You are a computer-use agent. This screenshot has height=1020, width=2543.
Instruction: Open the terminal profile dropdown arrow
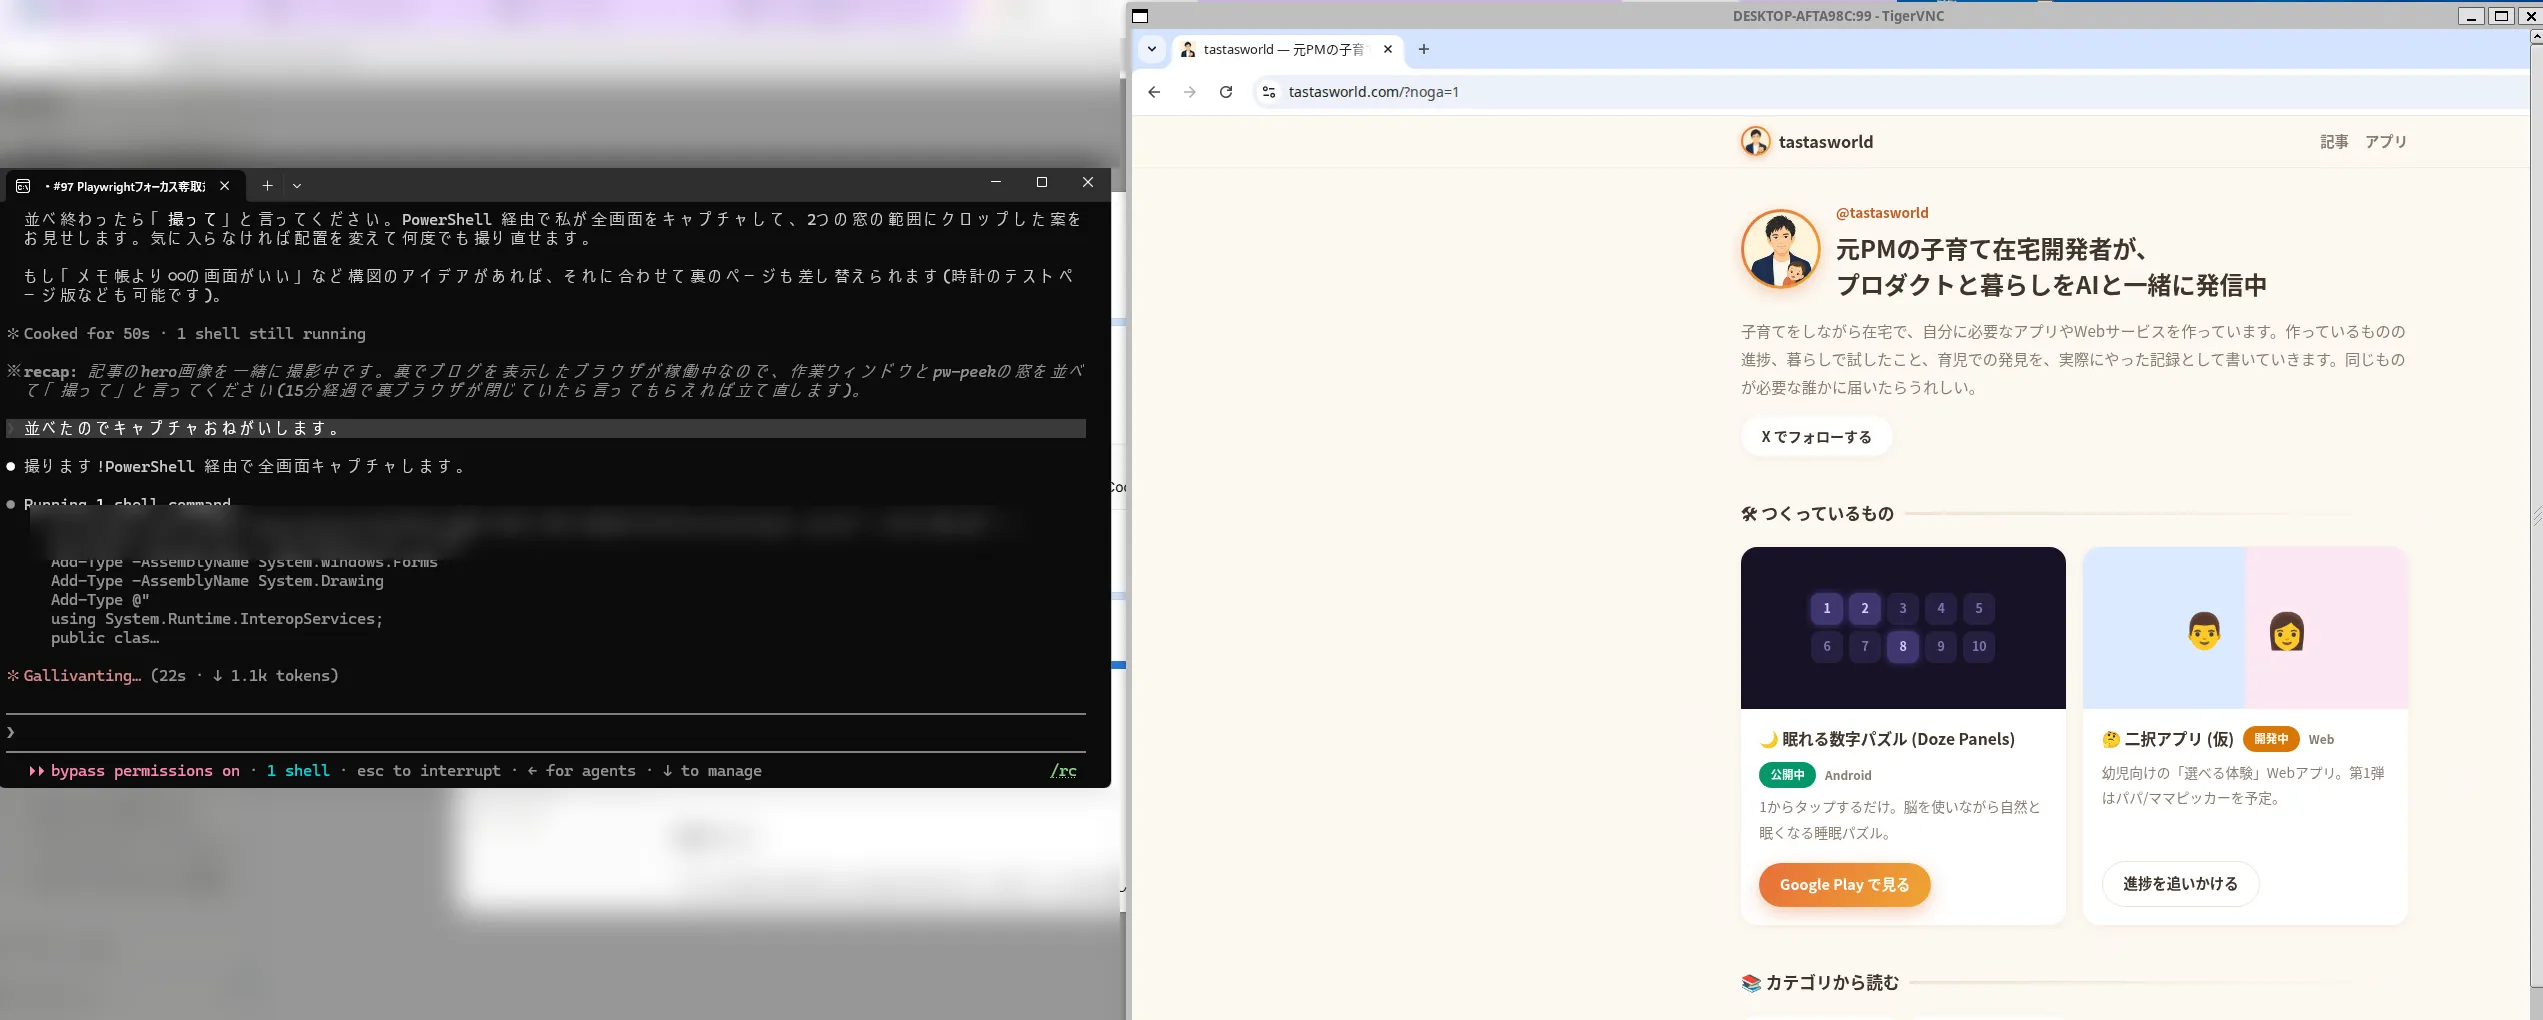[297, 186]
